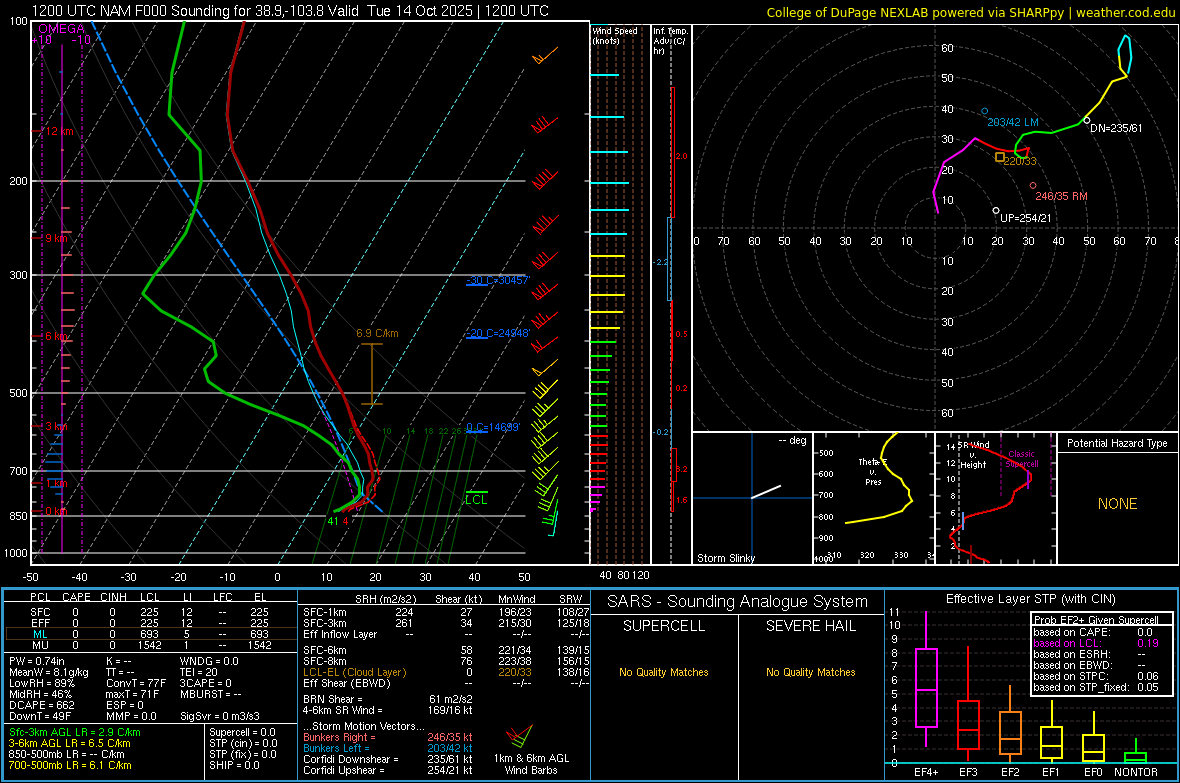This screenshot has width=1180, height=783.
Task: Click the 9 km height marker
Action: coord(56,238)
